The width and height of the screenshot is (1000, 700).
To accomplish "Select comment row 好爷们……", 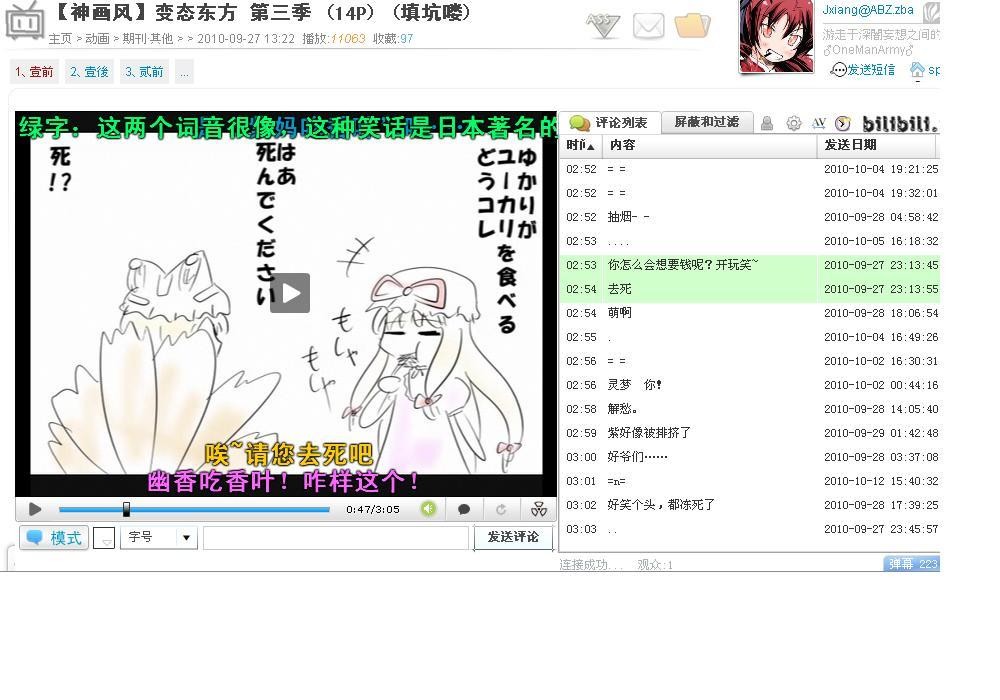I will (x=749, y=457).
